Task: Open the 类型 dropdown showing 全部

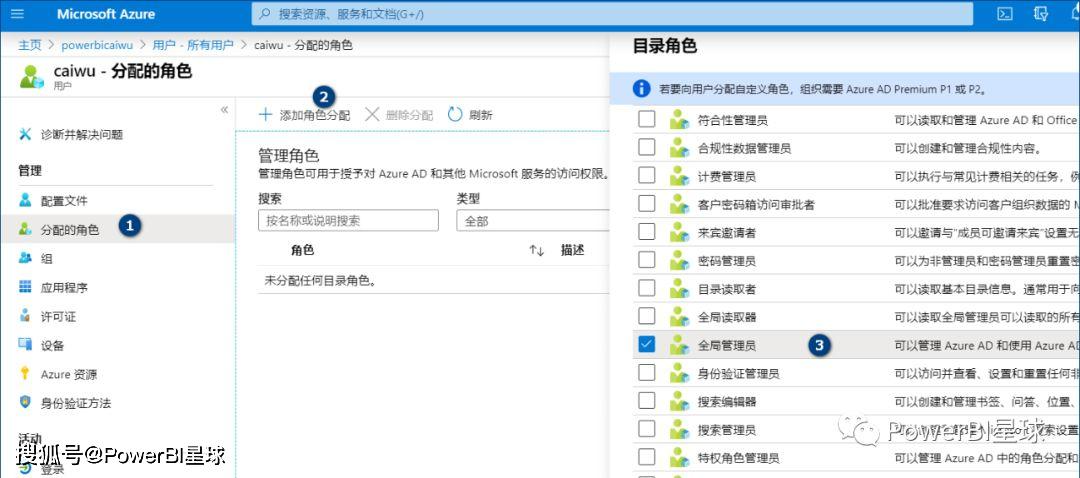Action: 532,221
